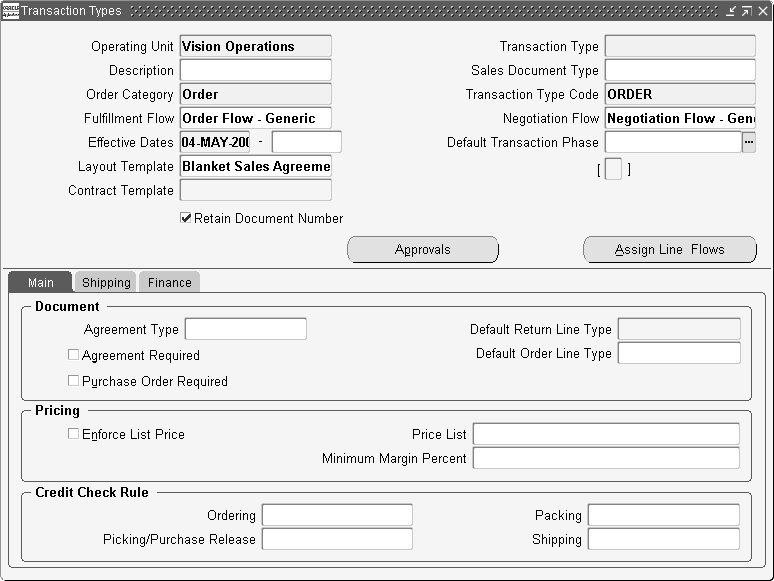Click the Contract Template field
Image resolution: width=774 pixels, height=581 pixels.
256,190
